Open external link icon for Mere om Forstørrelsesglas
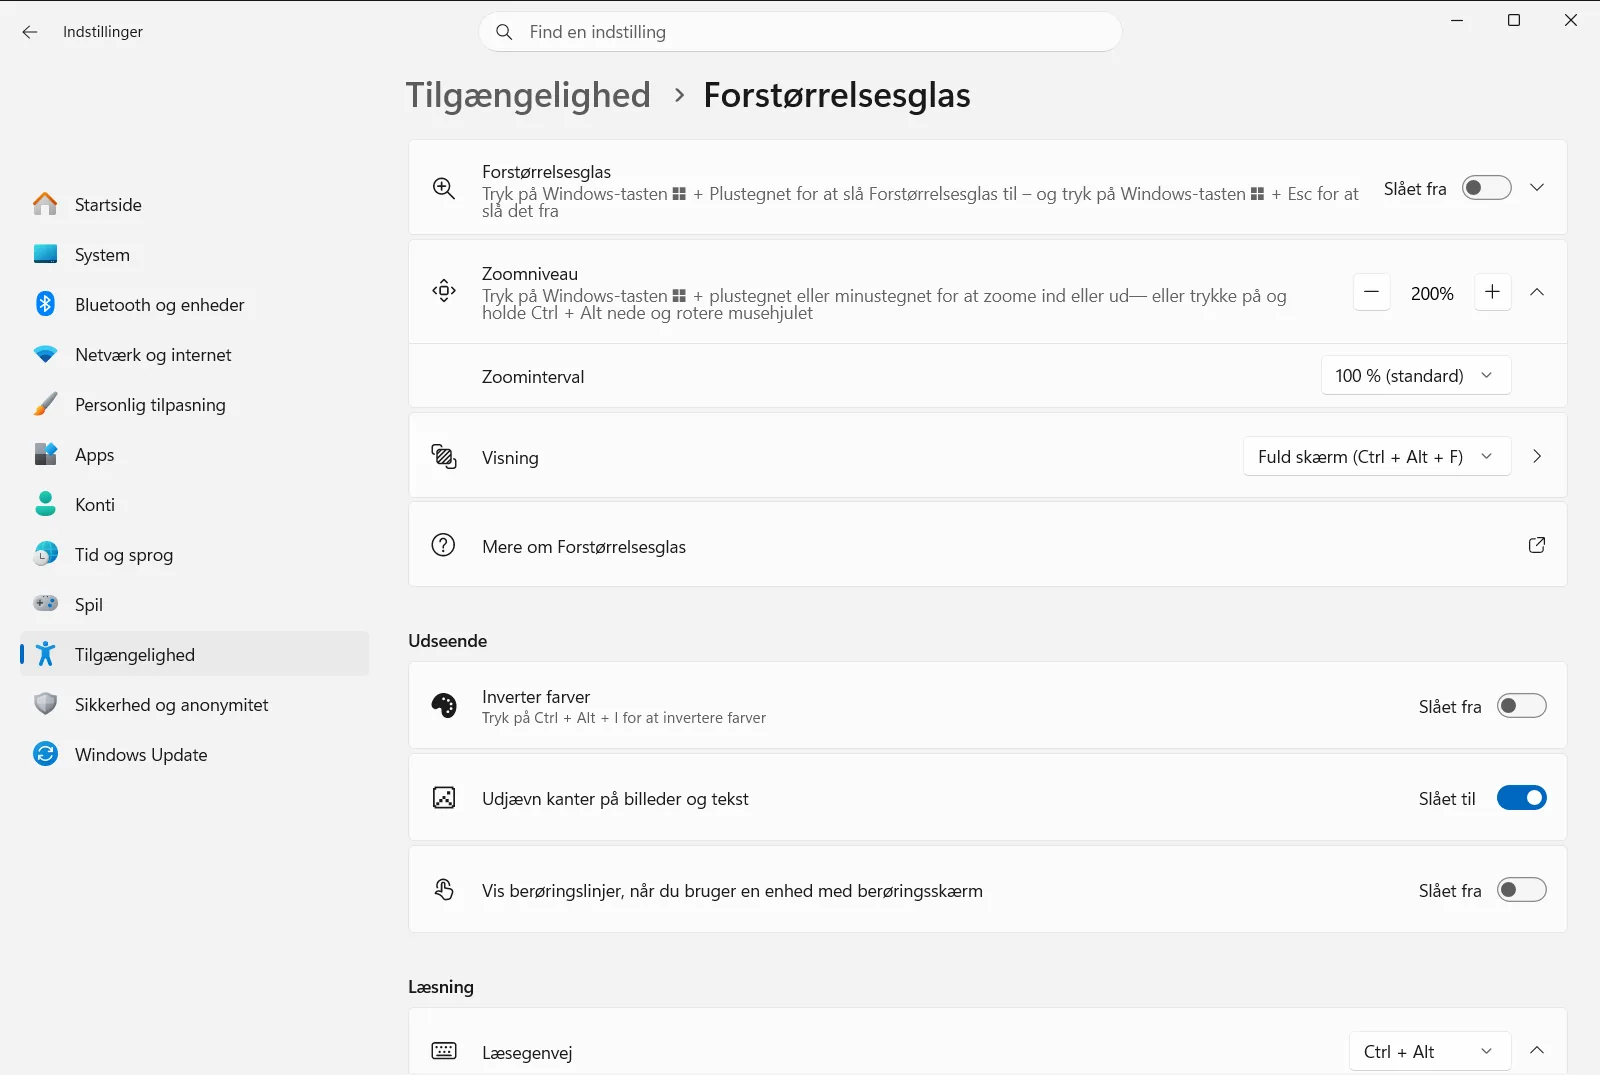The image size is (1600, 1075). pyautogui.click(x=1537, y=545)
